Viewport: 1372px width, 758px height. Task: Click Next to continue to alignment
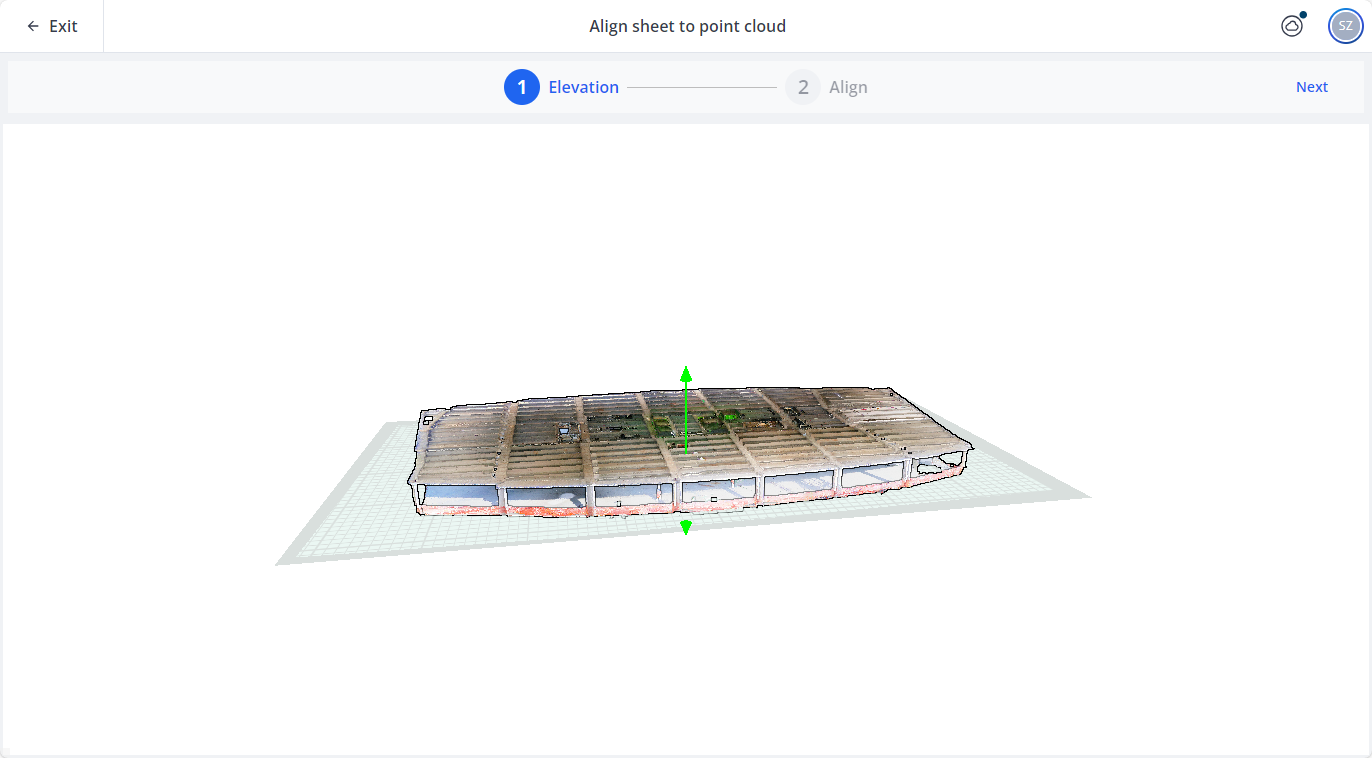[1311, 87]
